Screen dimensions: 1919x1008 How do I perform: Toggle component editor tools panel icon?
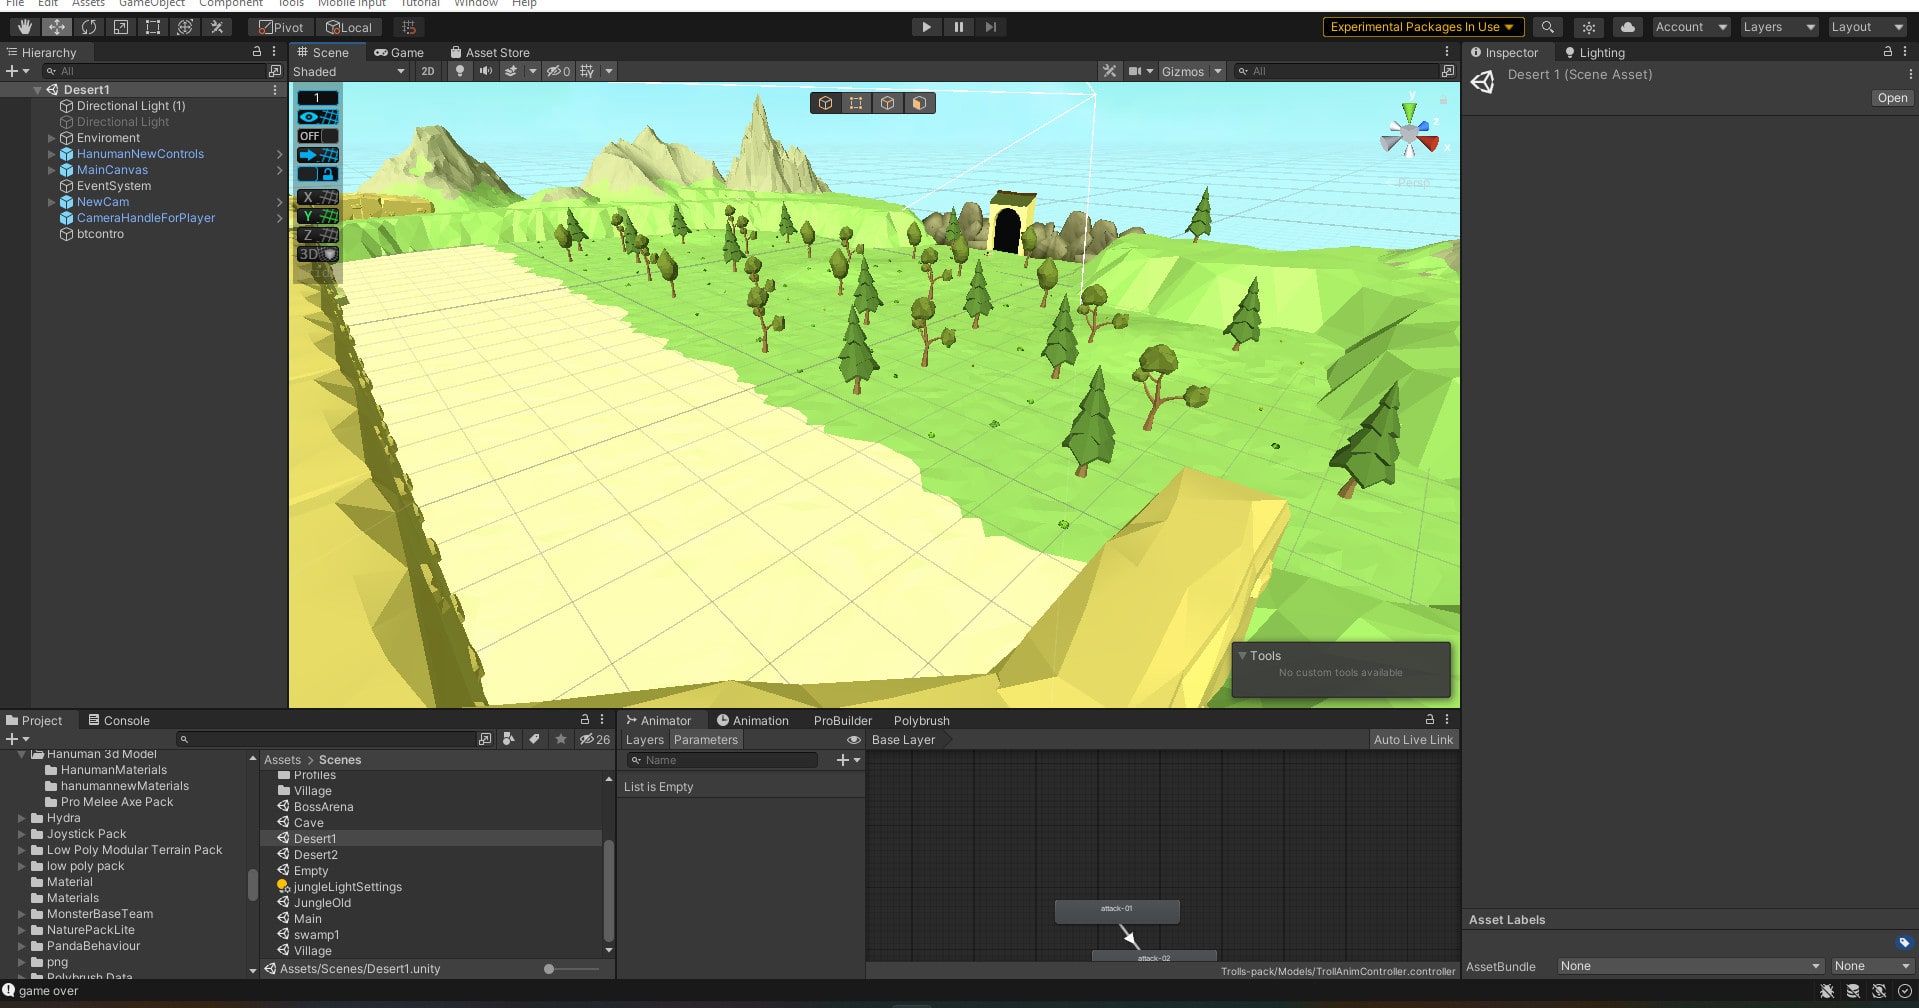point(1109,71)
